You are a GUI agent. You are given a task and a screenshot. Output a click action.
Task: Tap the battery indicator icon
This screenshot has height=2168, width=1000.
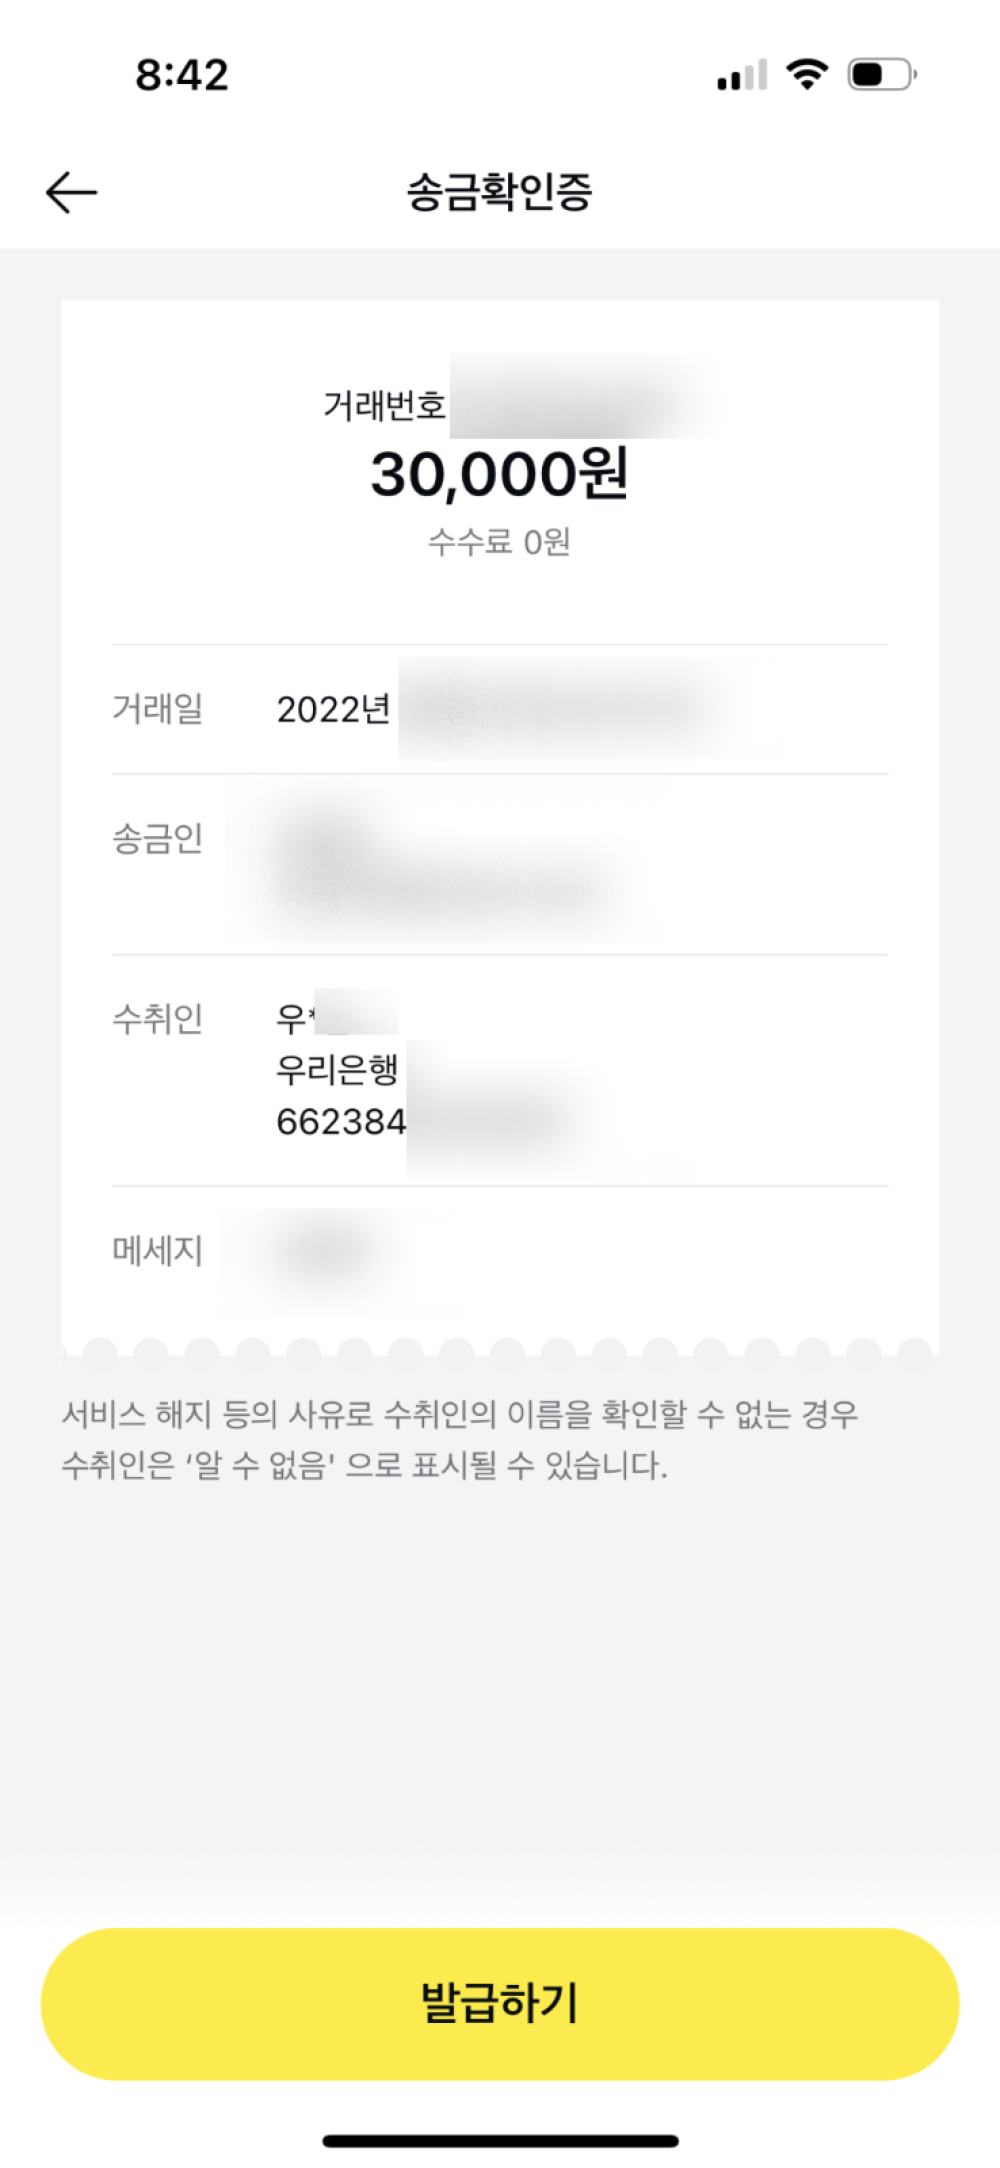click(x=882, y=74)
